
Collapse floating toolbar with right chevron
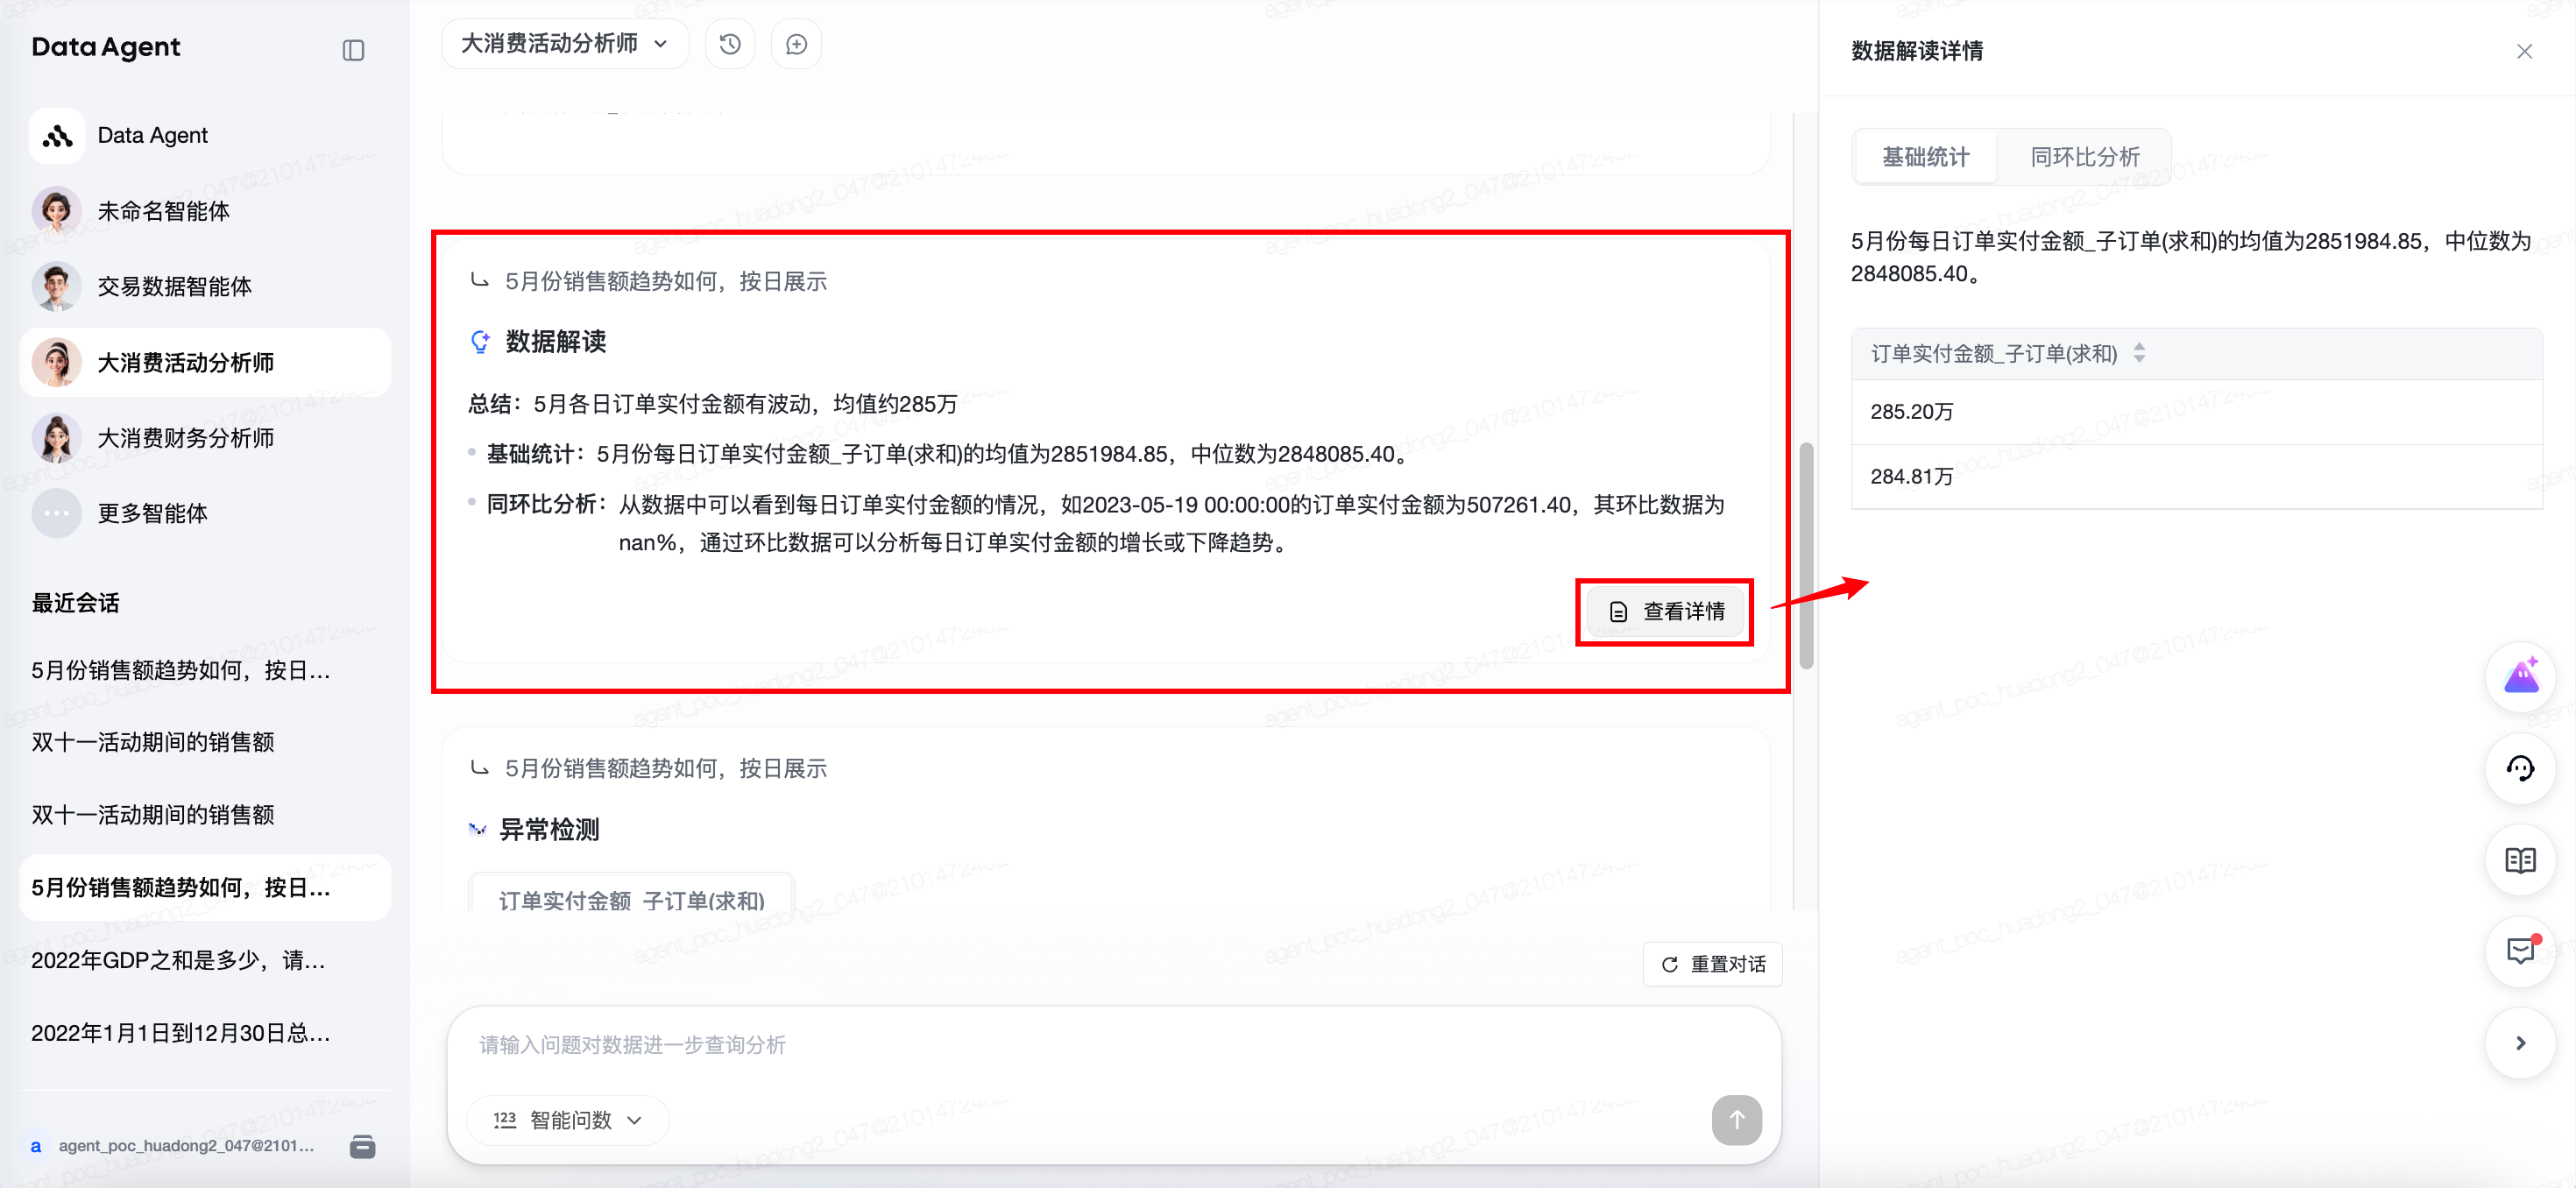(x=2520, y=1043)
